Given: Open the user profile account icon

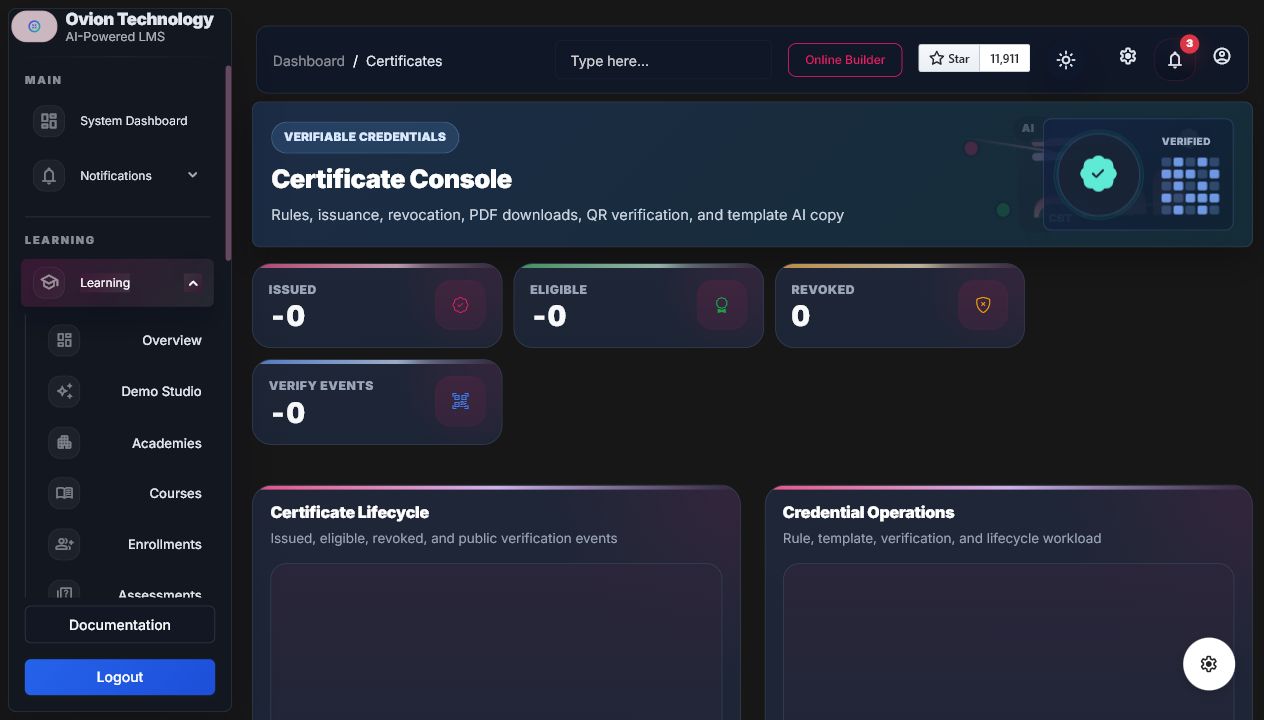Looking at the screenshot, I should tap(1222, 56).
